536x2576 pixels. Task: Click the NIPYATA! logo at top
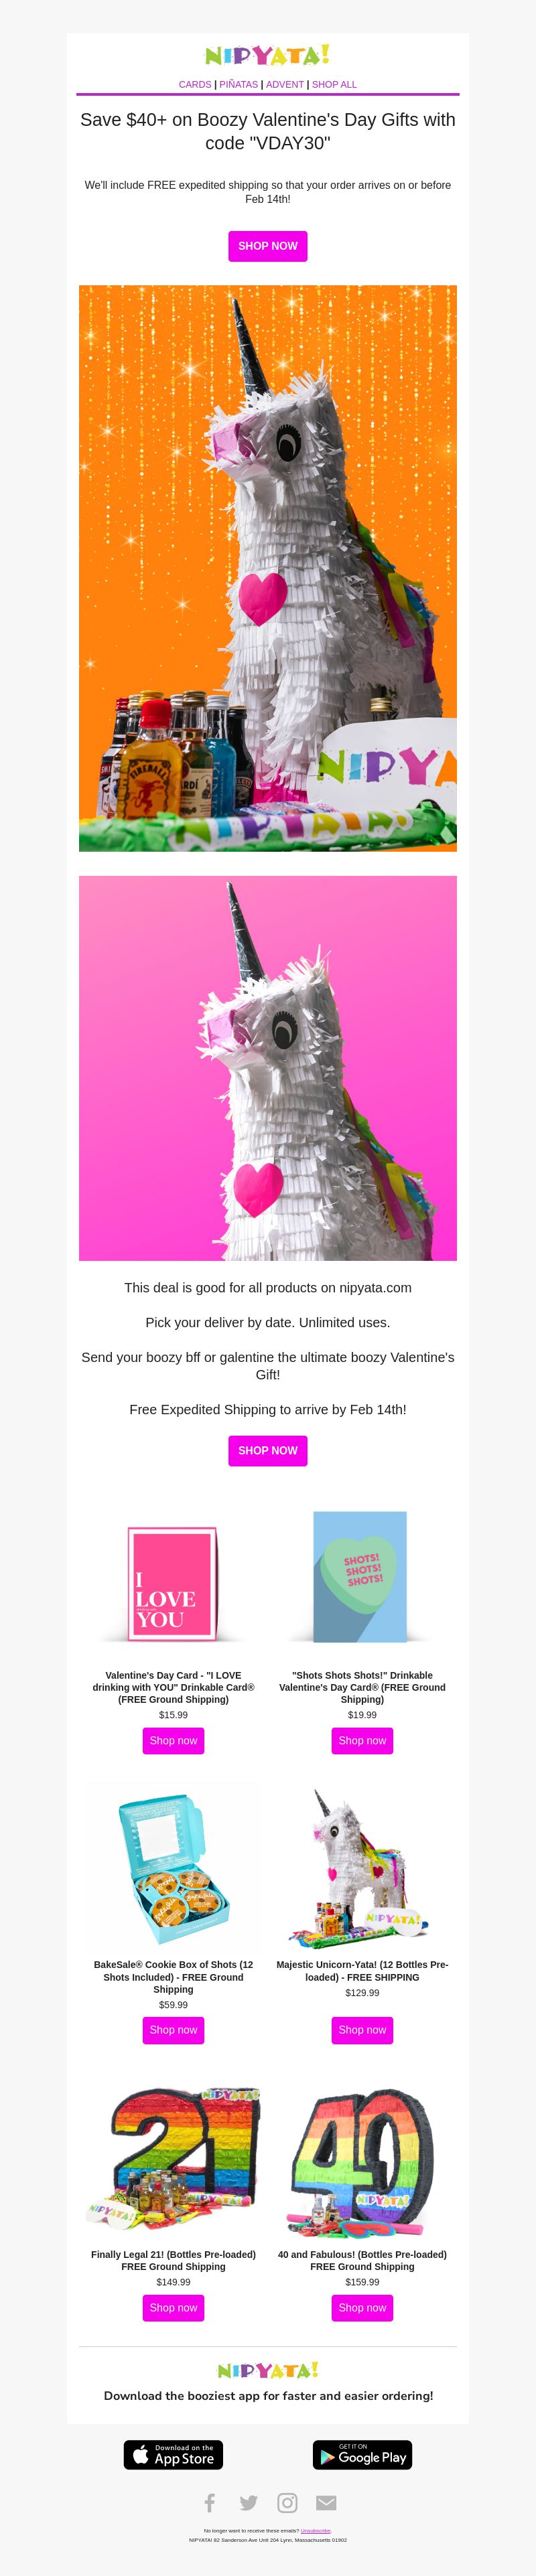click(x=268, y=55)
